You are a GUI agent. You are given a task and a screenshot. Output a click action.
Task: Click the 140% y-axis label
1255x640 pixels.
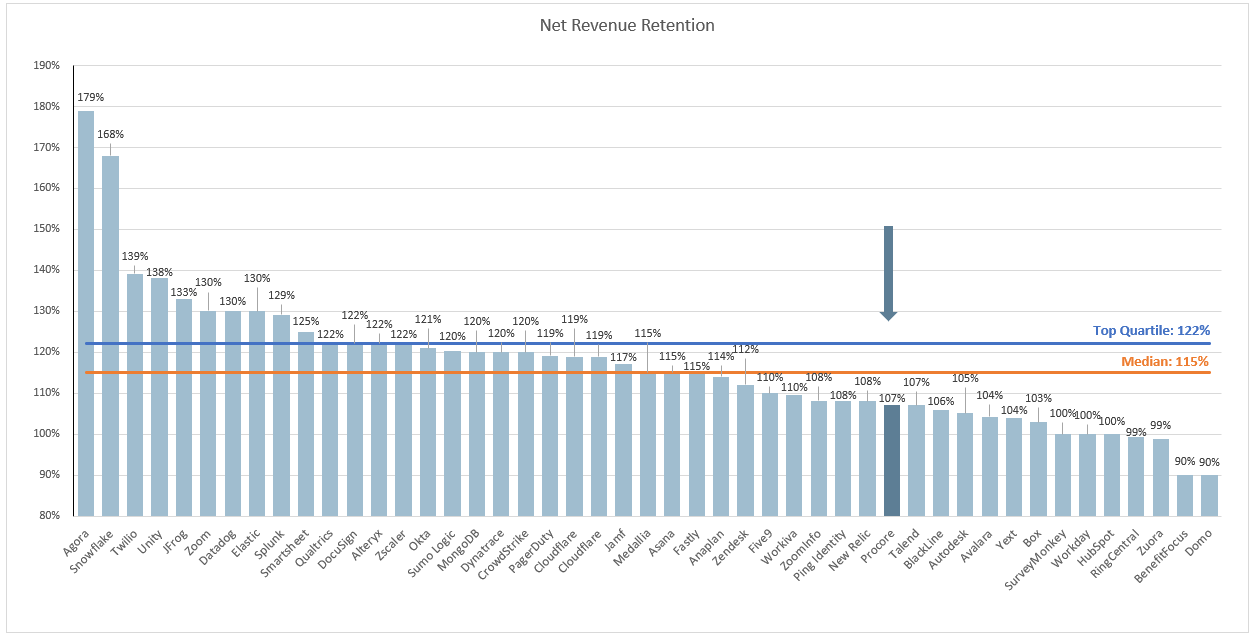pyautogui.click(x=47, y=270)
